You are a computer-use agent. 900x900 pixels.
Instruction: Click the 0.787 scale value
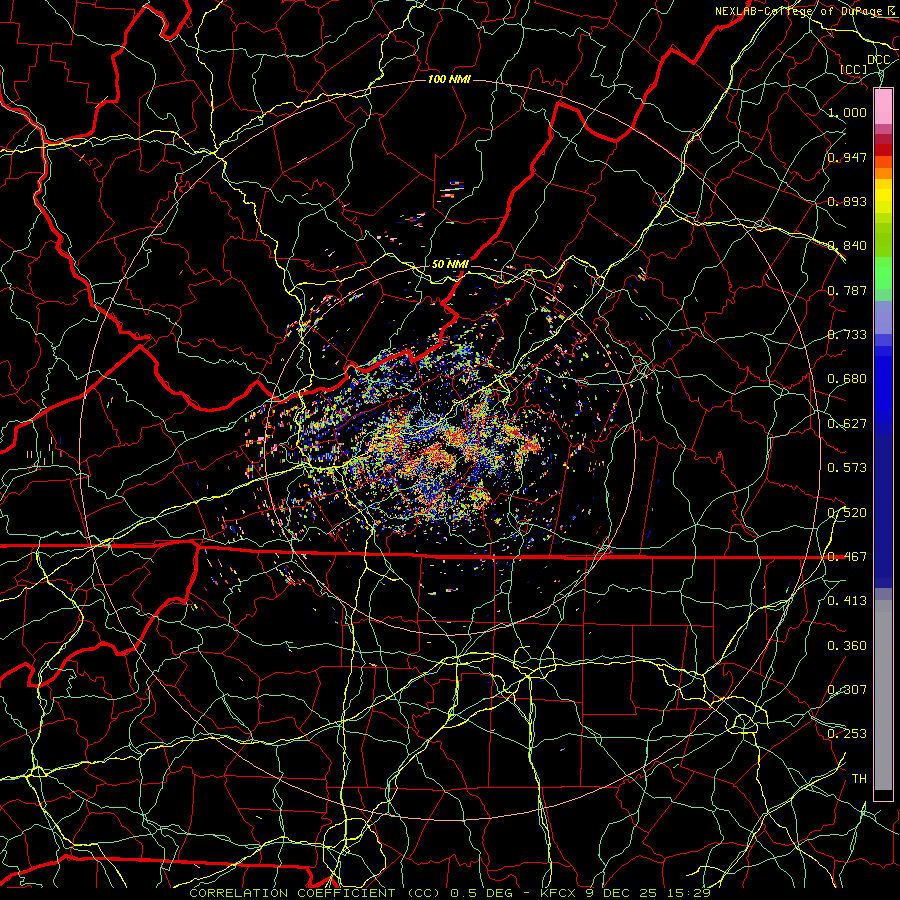(847, 290)
